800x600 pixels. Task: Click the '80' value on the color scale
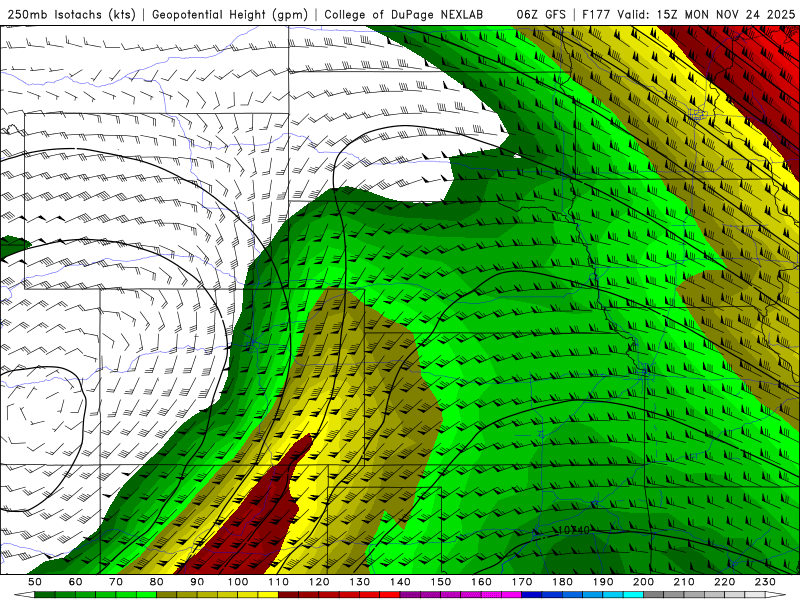[157, 582]
